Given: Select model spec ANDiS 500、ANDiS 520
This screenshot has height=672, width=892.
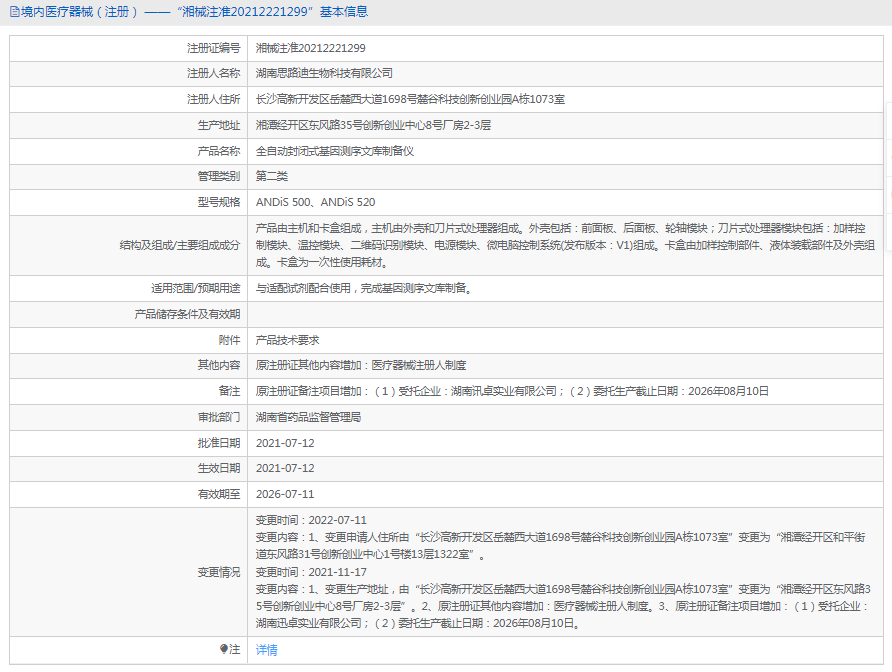Looking at the screenshot, I should tap(315, 203).
